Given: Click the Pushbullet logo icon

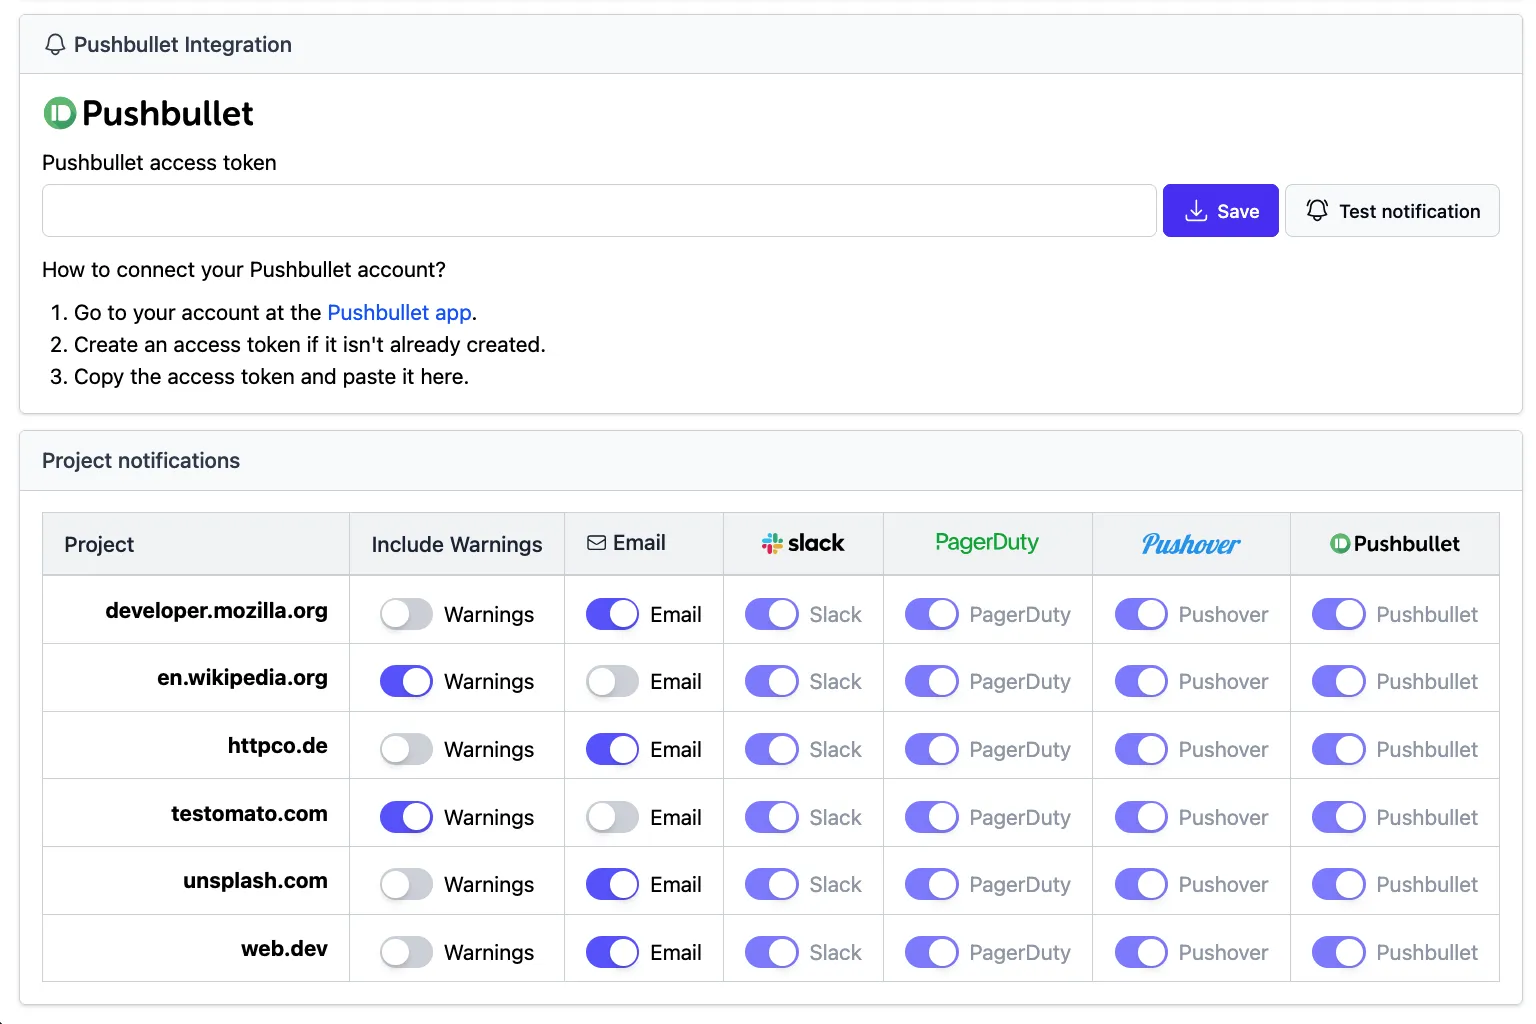Looking at the screenshot, I should (x=58, y=113).
